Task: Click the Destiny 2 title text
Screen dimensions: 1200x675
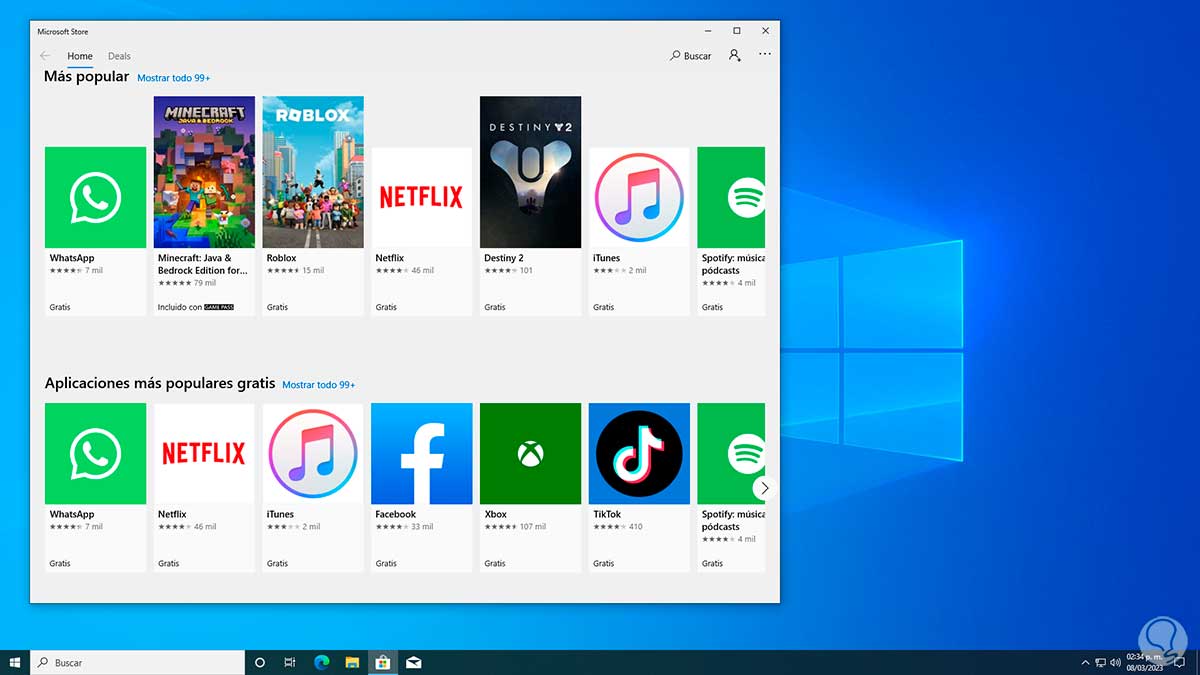Action: click(x=504, y=258)
